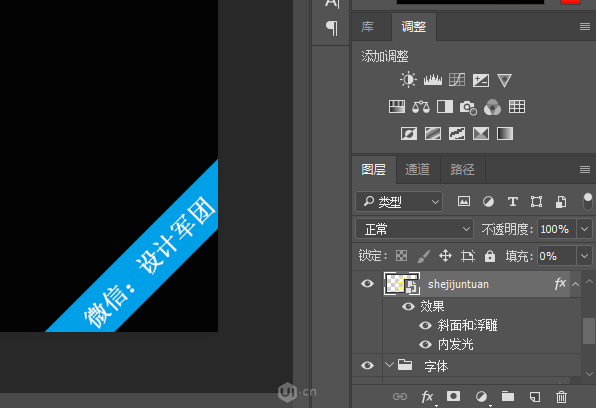
Task: Add a Photo Filter adjustment
Action: coord(468,107)
